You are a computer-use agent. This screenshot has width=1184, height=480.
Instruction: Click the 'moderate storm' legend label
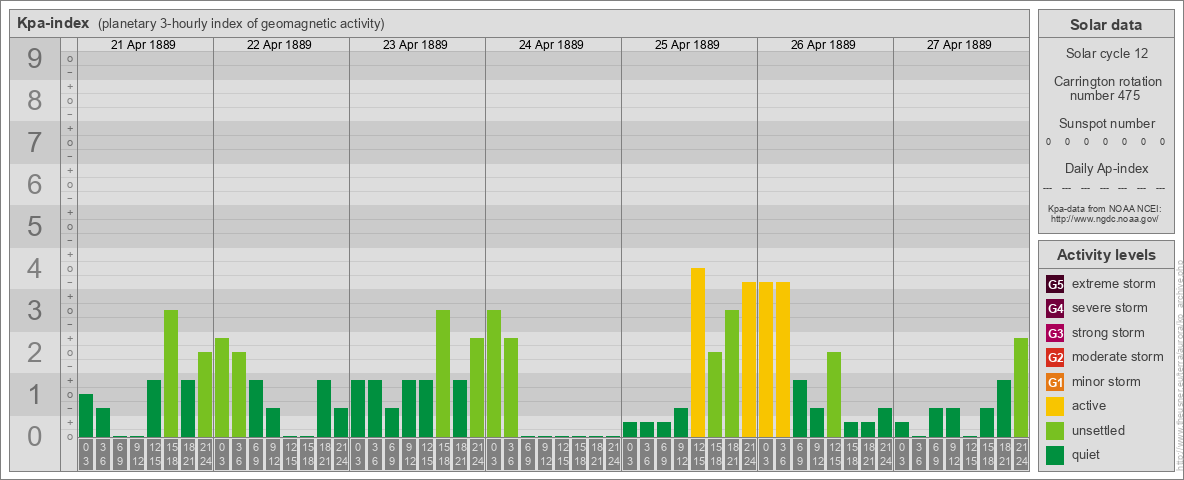[x=1118, y=357]
